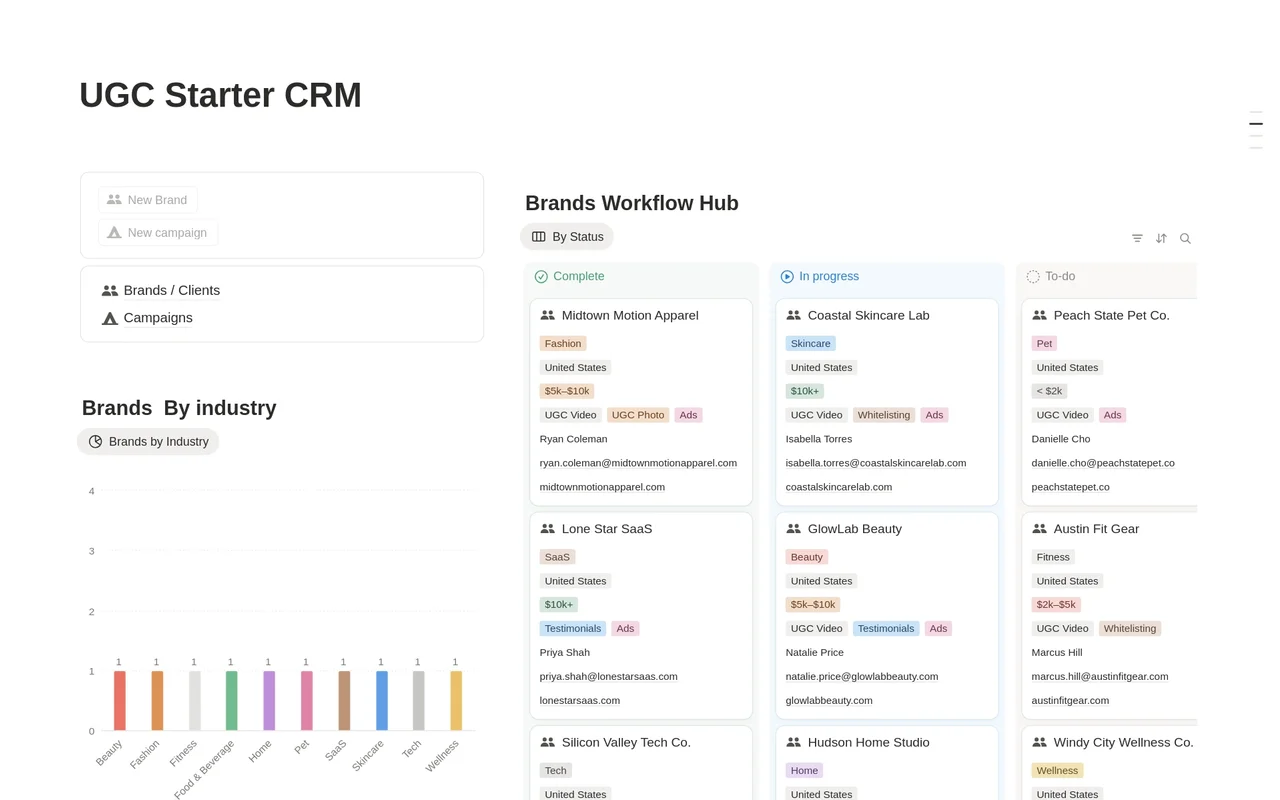Click the Complete status checkmark icon

pos(541,277)
